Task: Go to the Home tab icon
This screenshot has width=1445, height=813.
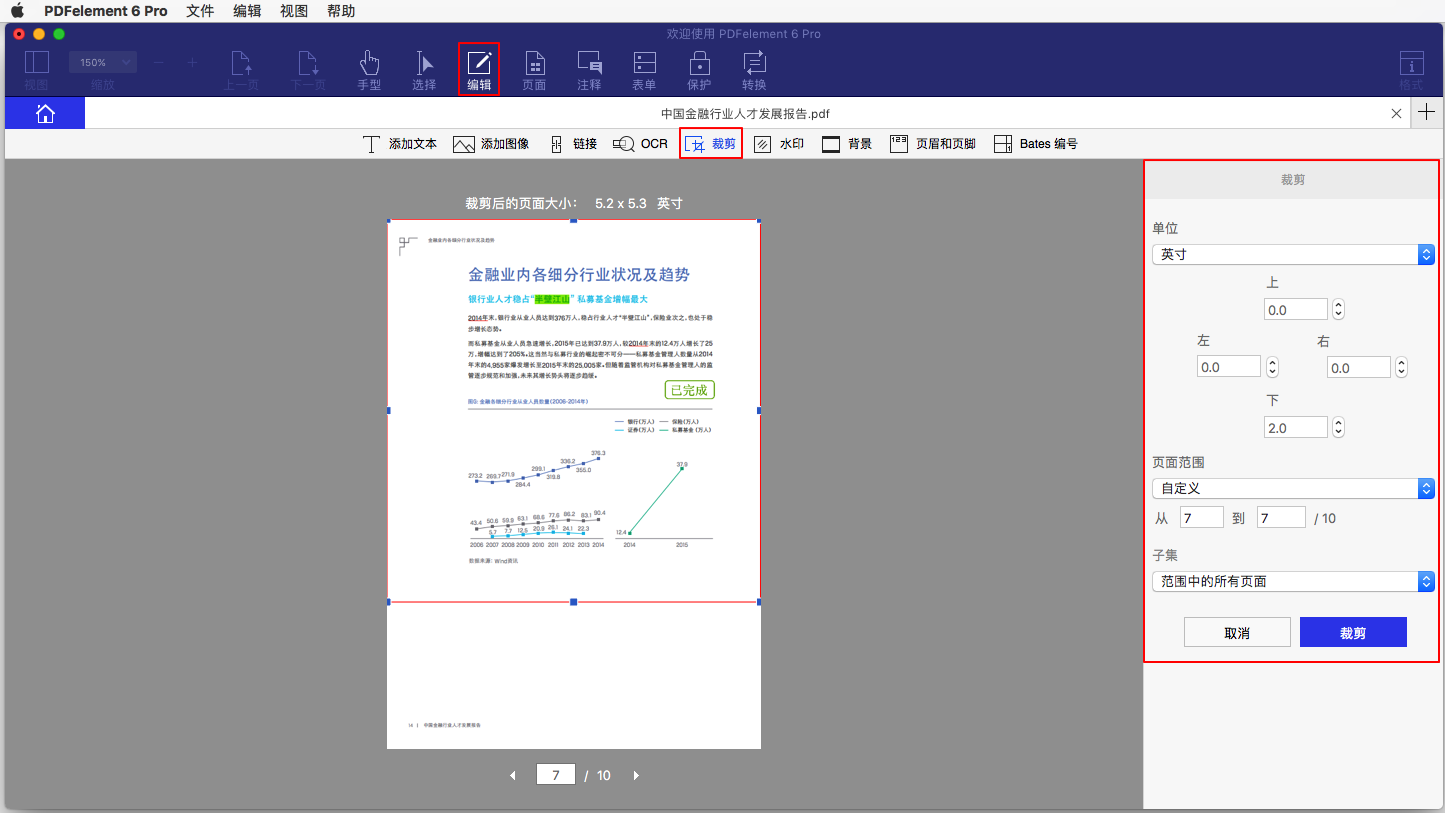Action: [45, 114]
